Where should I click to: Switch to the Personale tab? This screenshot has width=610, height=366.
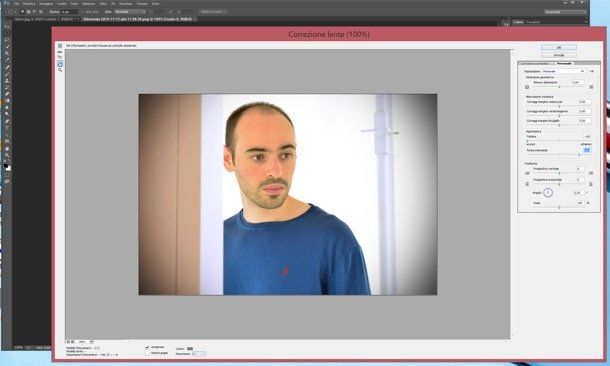564,63
